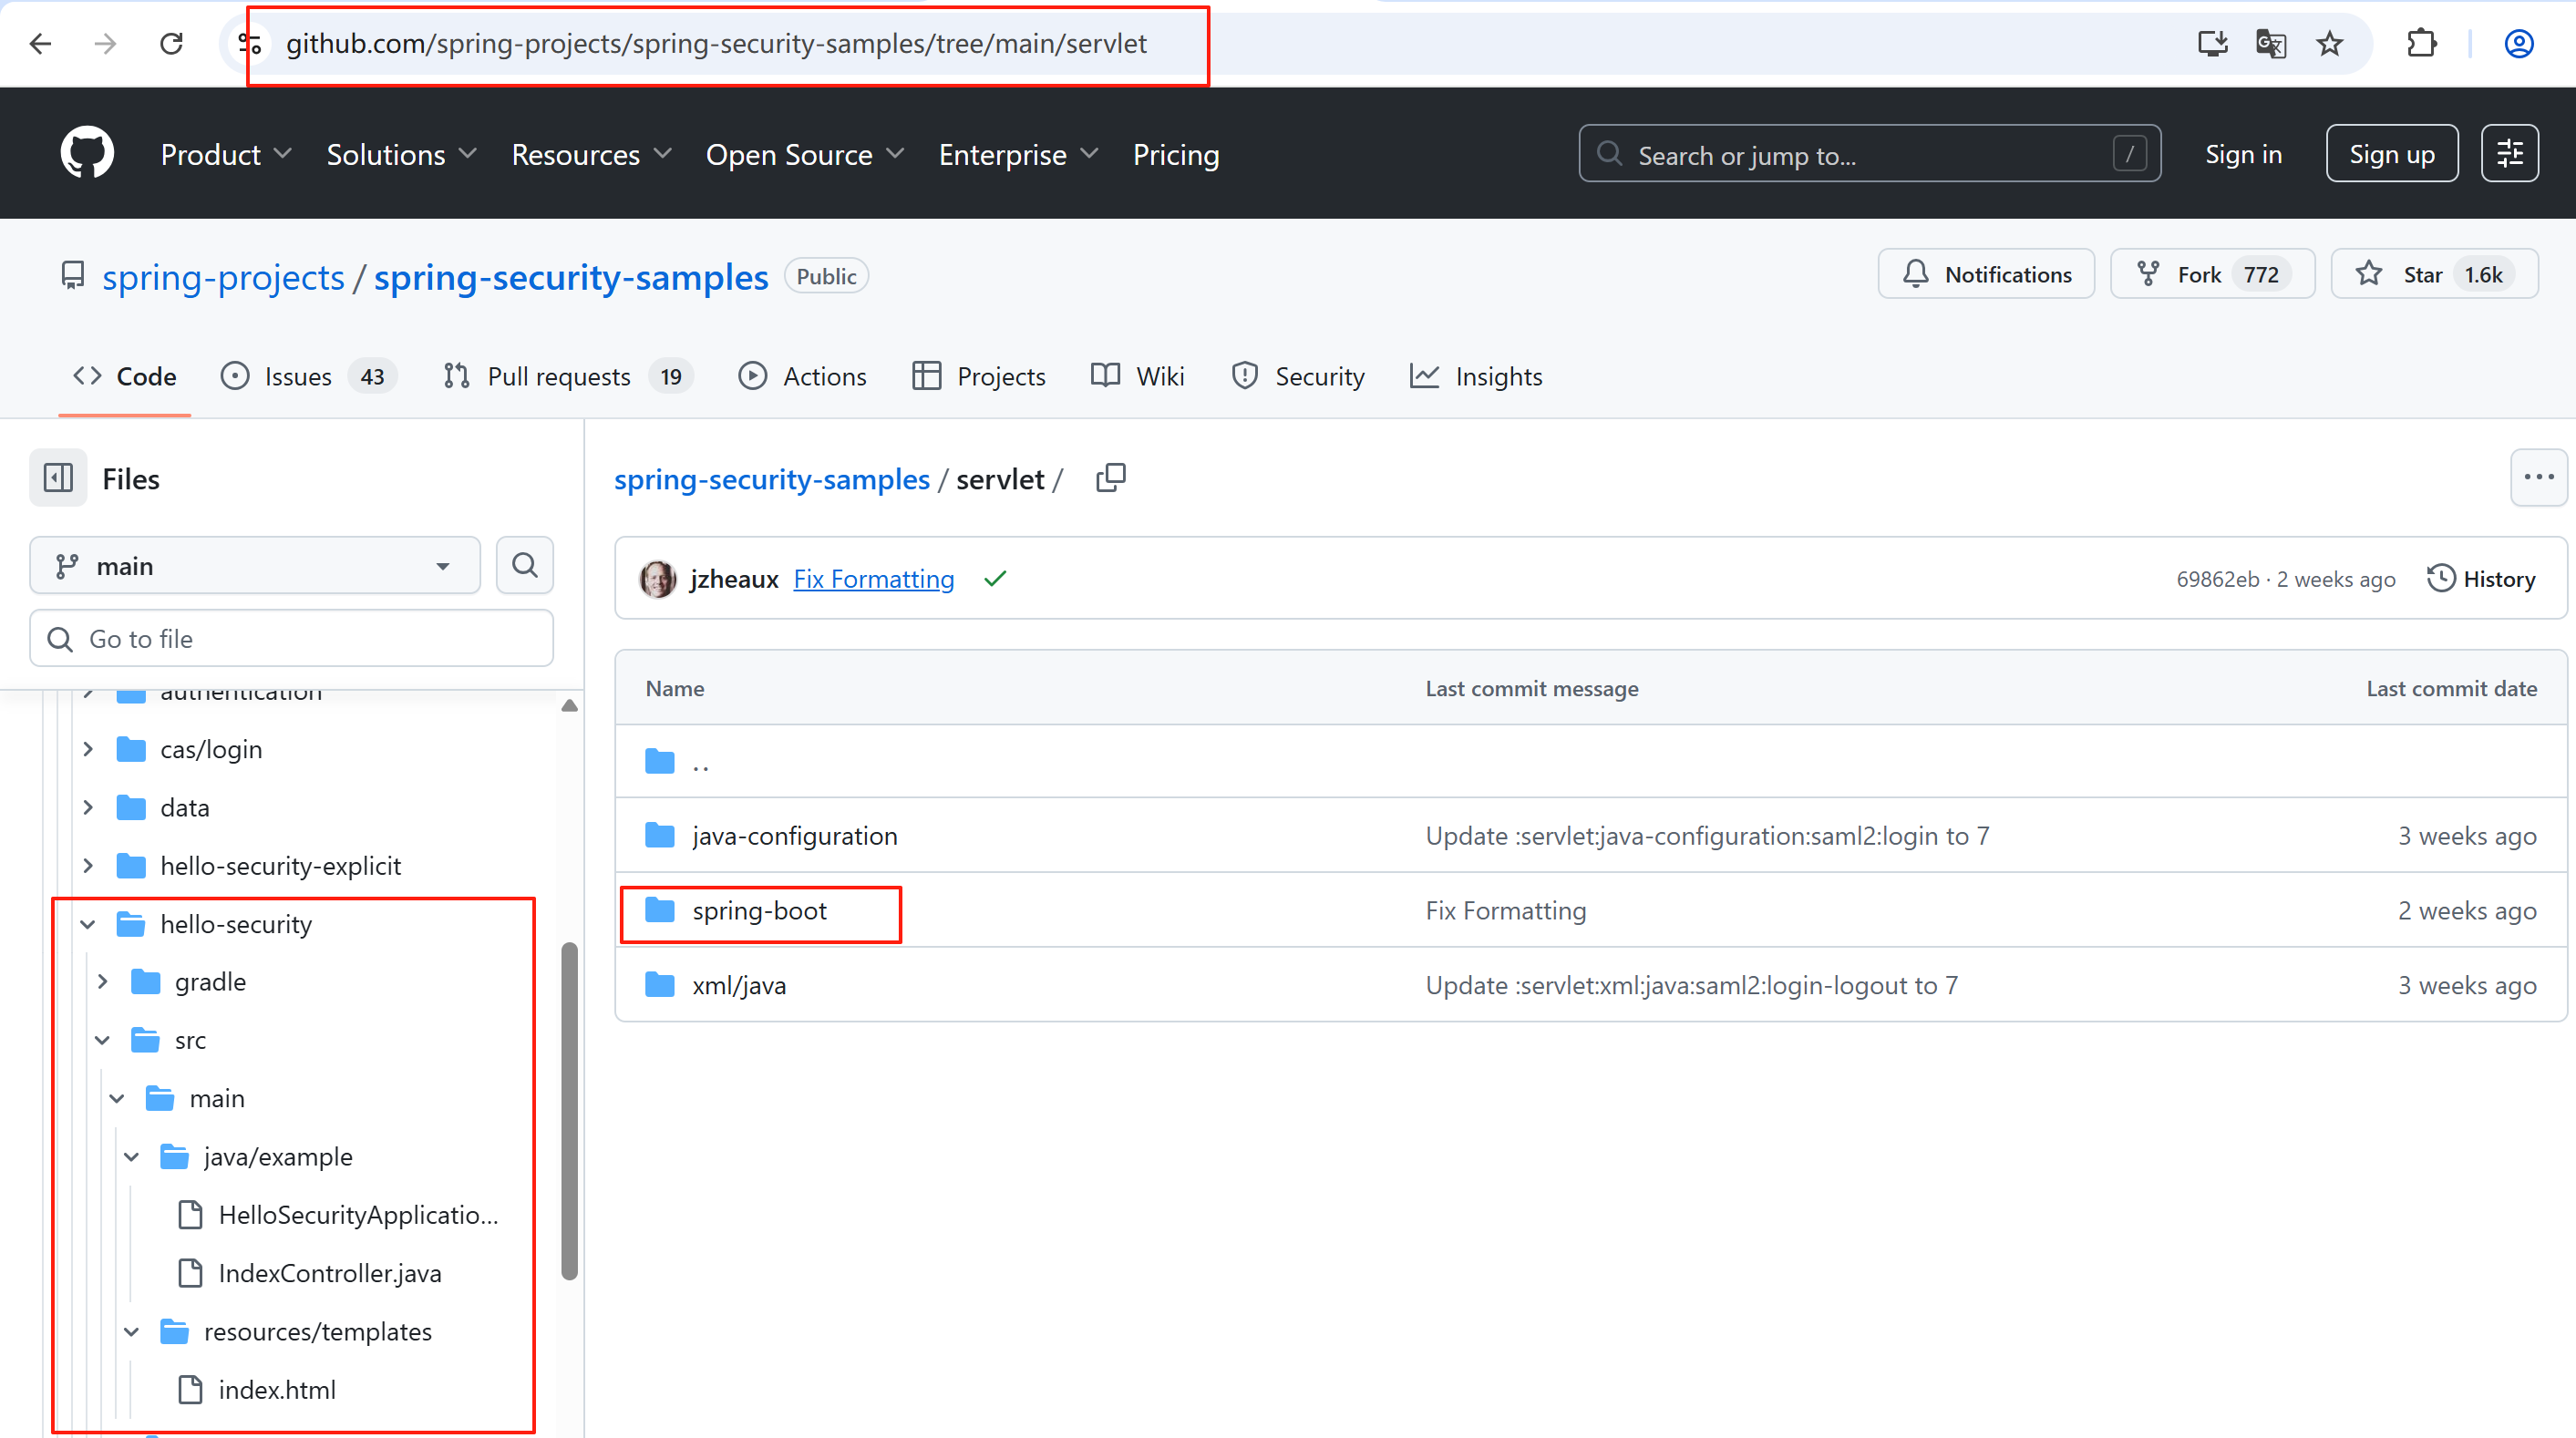2576x1438 pixels.
Task: Open the Insights tab
Action: click(x=1476, y=377)
